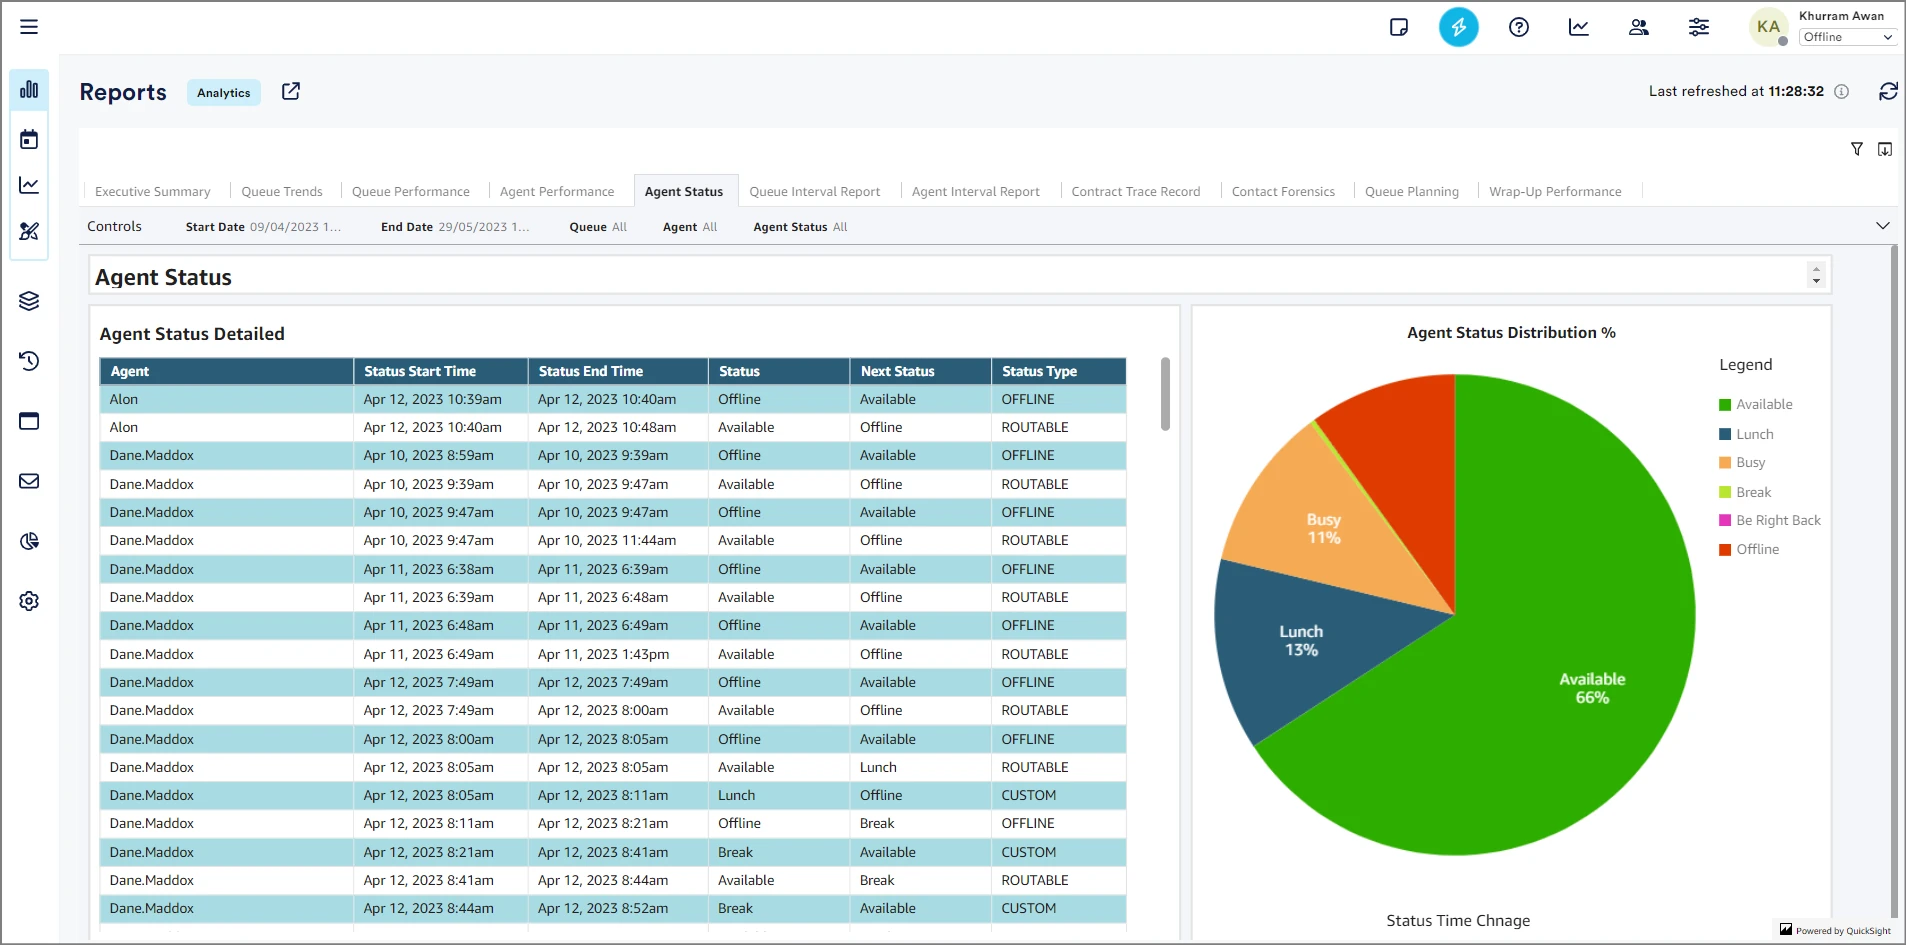Viewport: 1906px width, 945px height.
Task: Open the settings gear in sidebar
Action: [x=29, y=601]
